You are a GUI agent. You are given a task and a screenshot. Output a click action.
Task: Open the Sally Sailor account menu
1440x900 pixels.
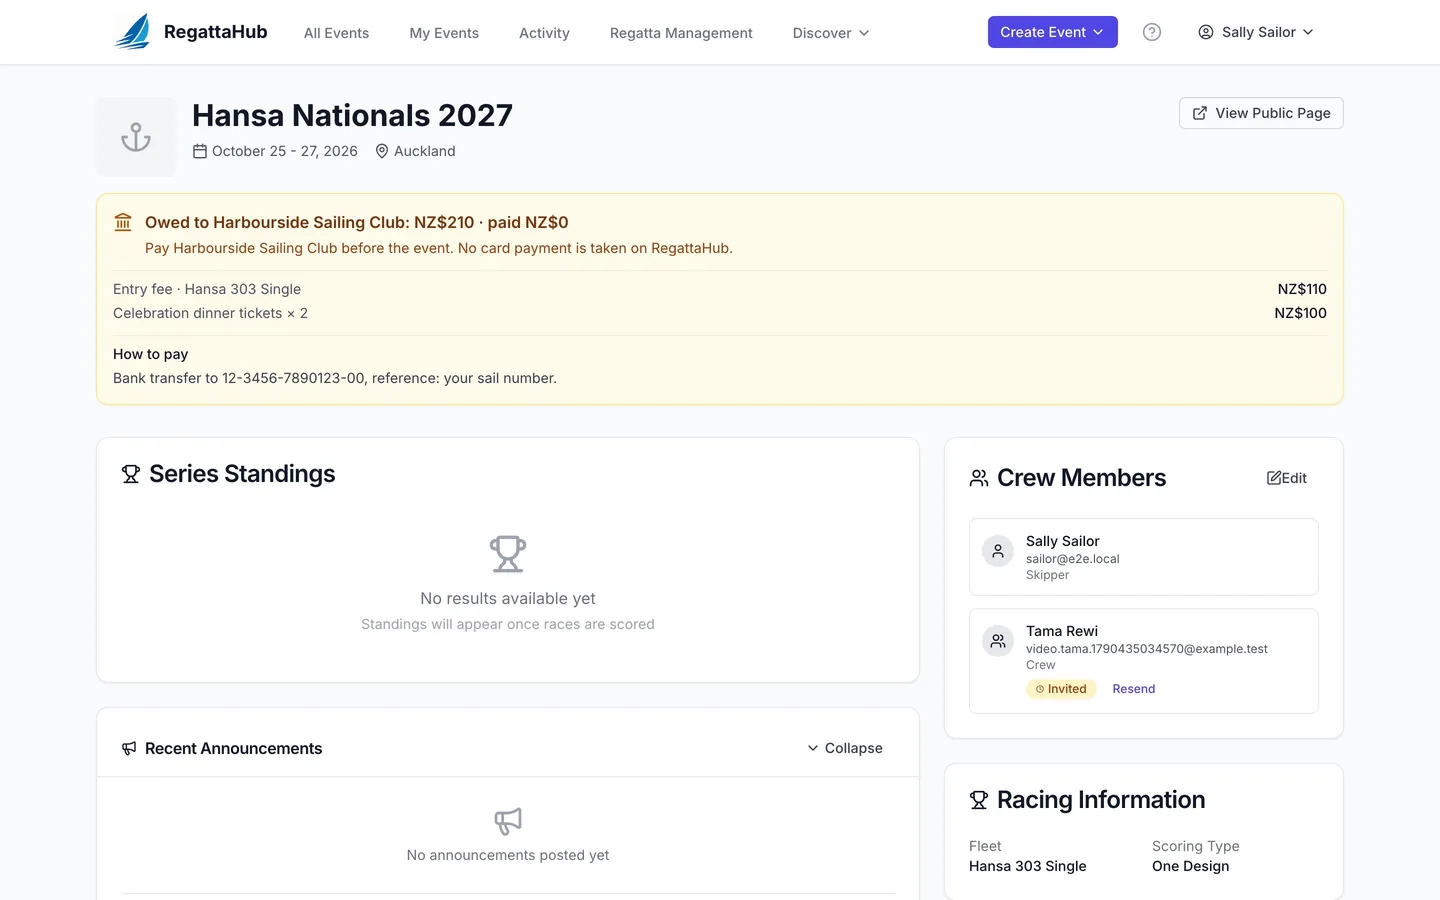pyautogui.click(x=1256, y=32)
